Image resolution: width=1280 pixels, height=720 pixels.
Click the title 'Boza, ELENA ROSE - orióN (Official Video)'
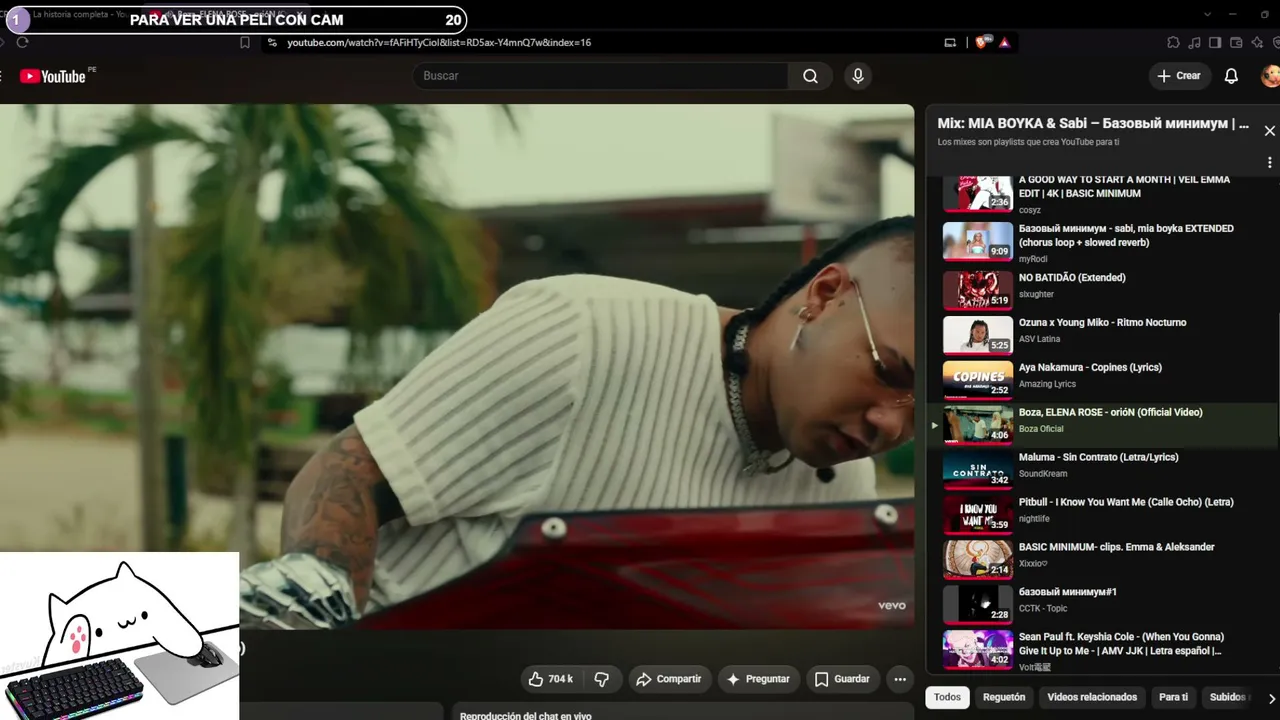point(1110,412)
